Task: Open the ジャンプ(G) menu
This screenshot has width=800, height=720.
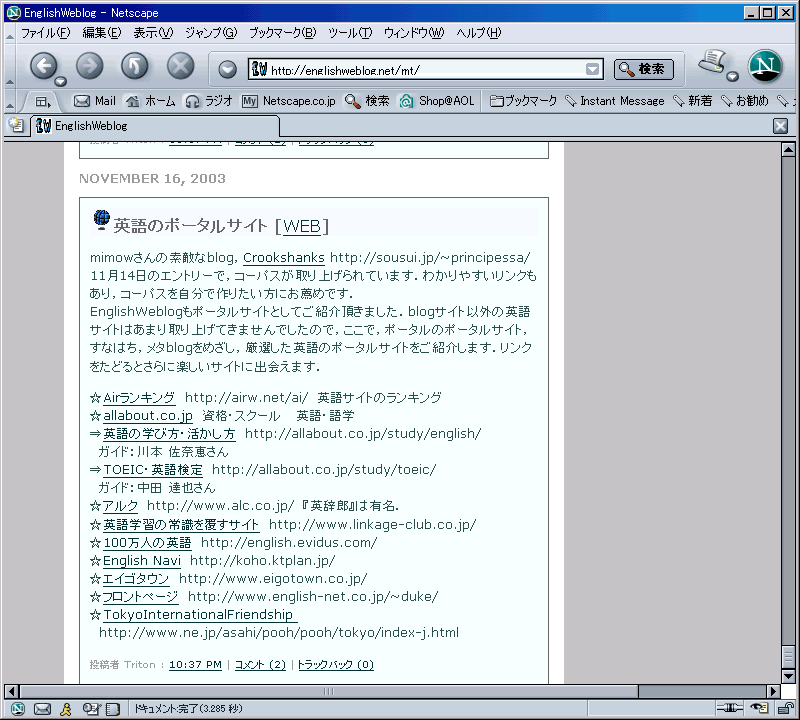Action: [x=211, y=33]
